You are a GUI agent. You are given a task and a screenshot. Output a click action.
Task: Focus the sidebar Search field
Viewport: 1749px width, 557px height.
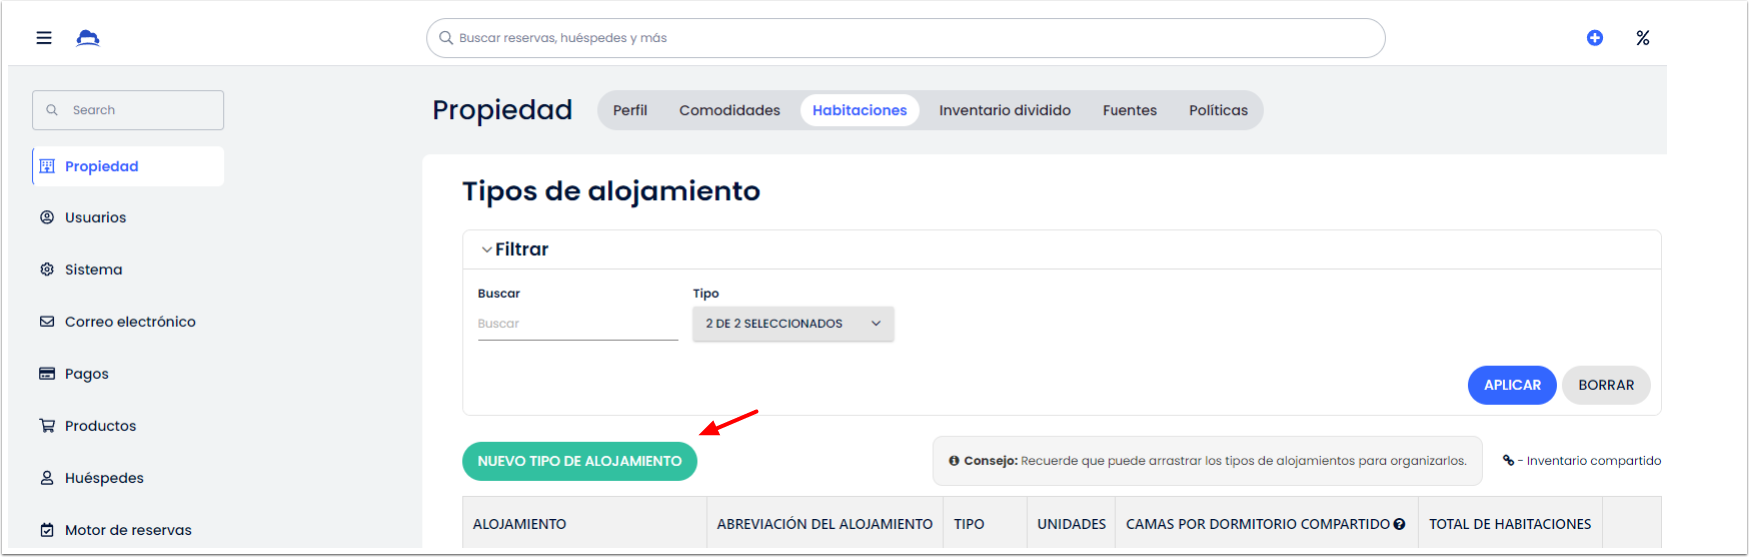pyautogui.click(x=128, y=110)
